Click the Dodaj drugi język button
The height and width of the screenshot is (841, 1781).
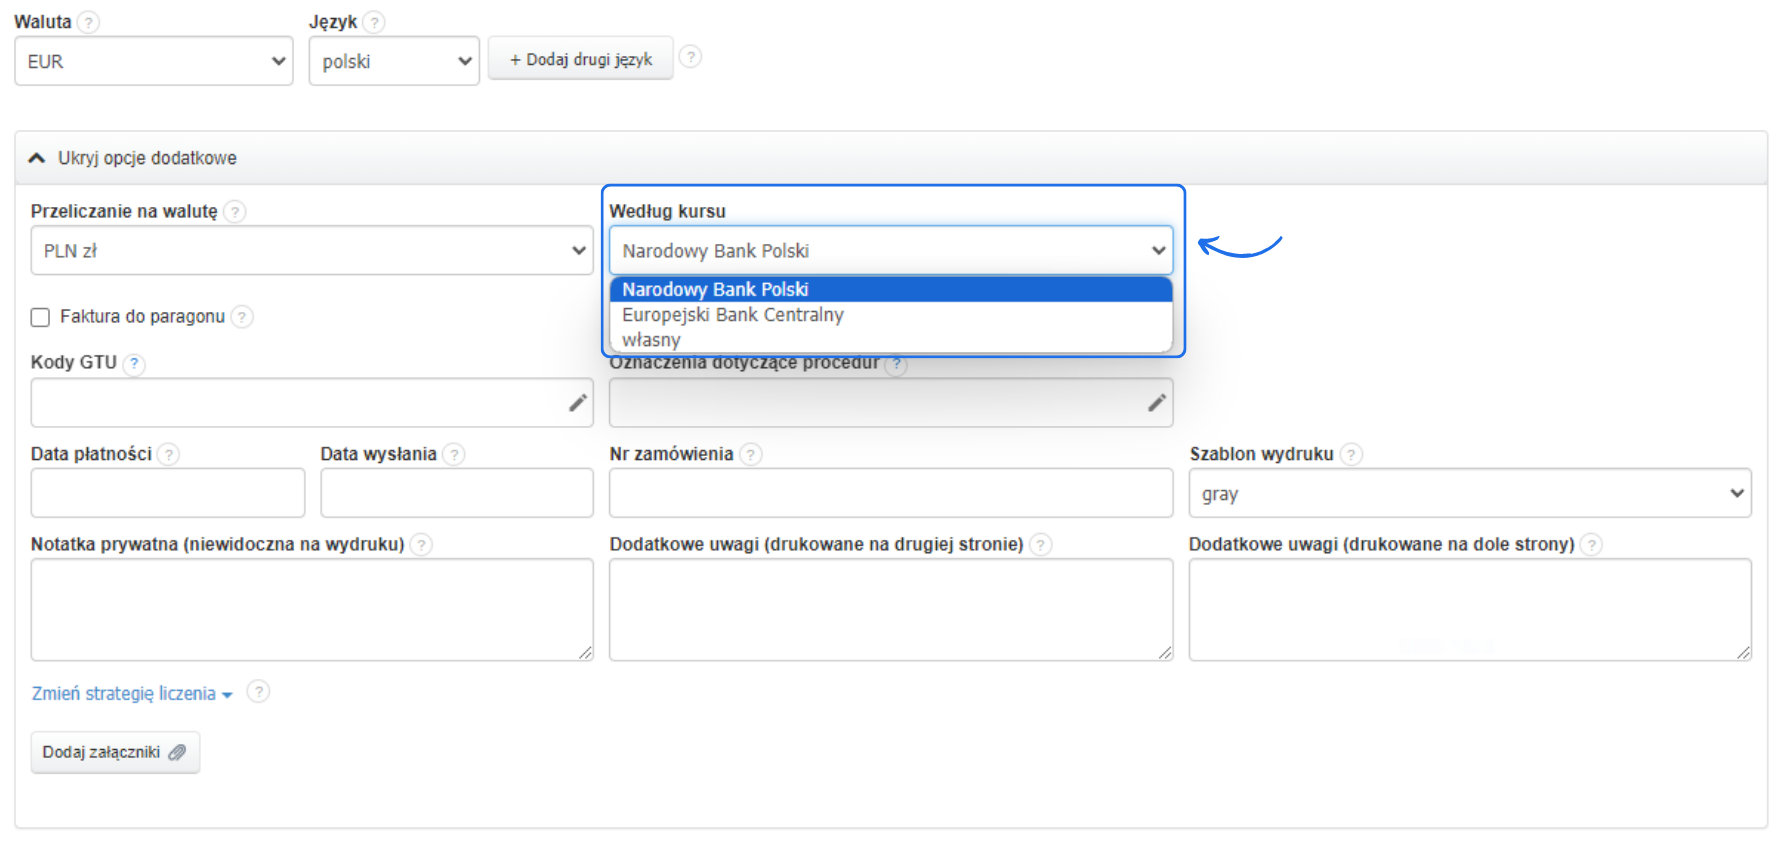(580, 60)
